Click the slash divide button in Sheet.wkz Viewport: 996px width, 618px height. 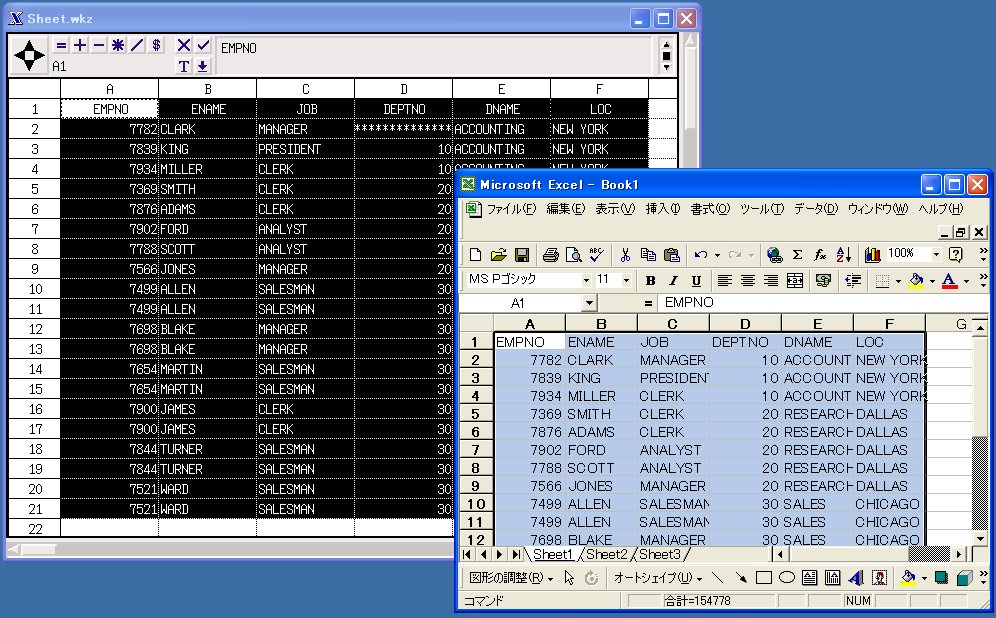pos(137,45)
